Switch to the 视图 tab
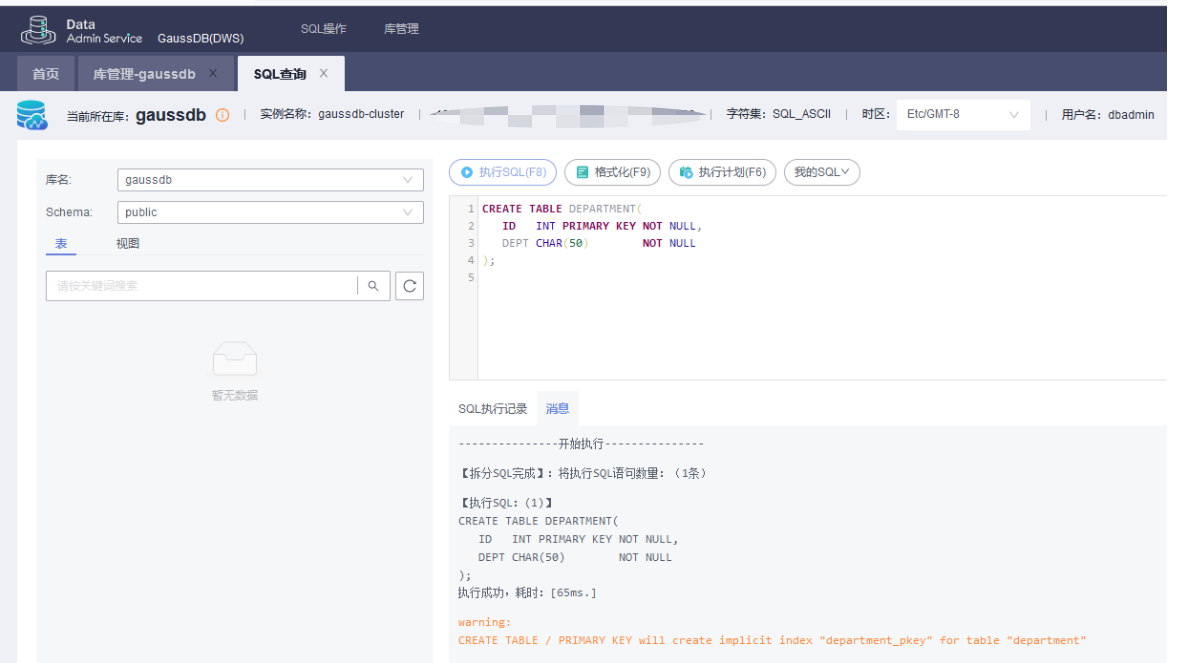 pos(128,244)
